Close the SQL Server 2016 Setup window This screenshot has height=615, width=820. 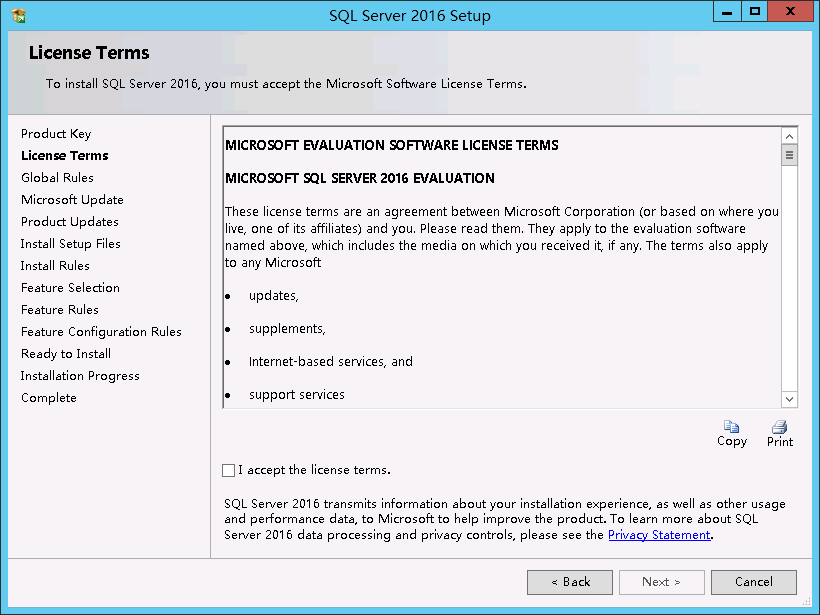click(x=790, y=12)
